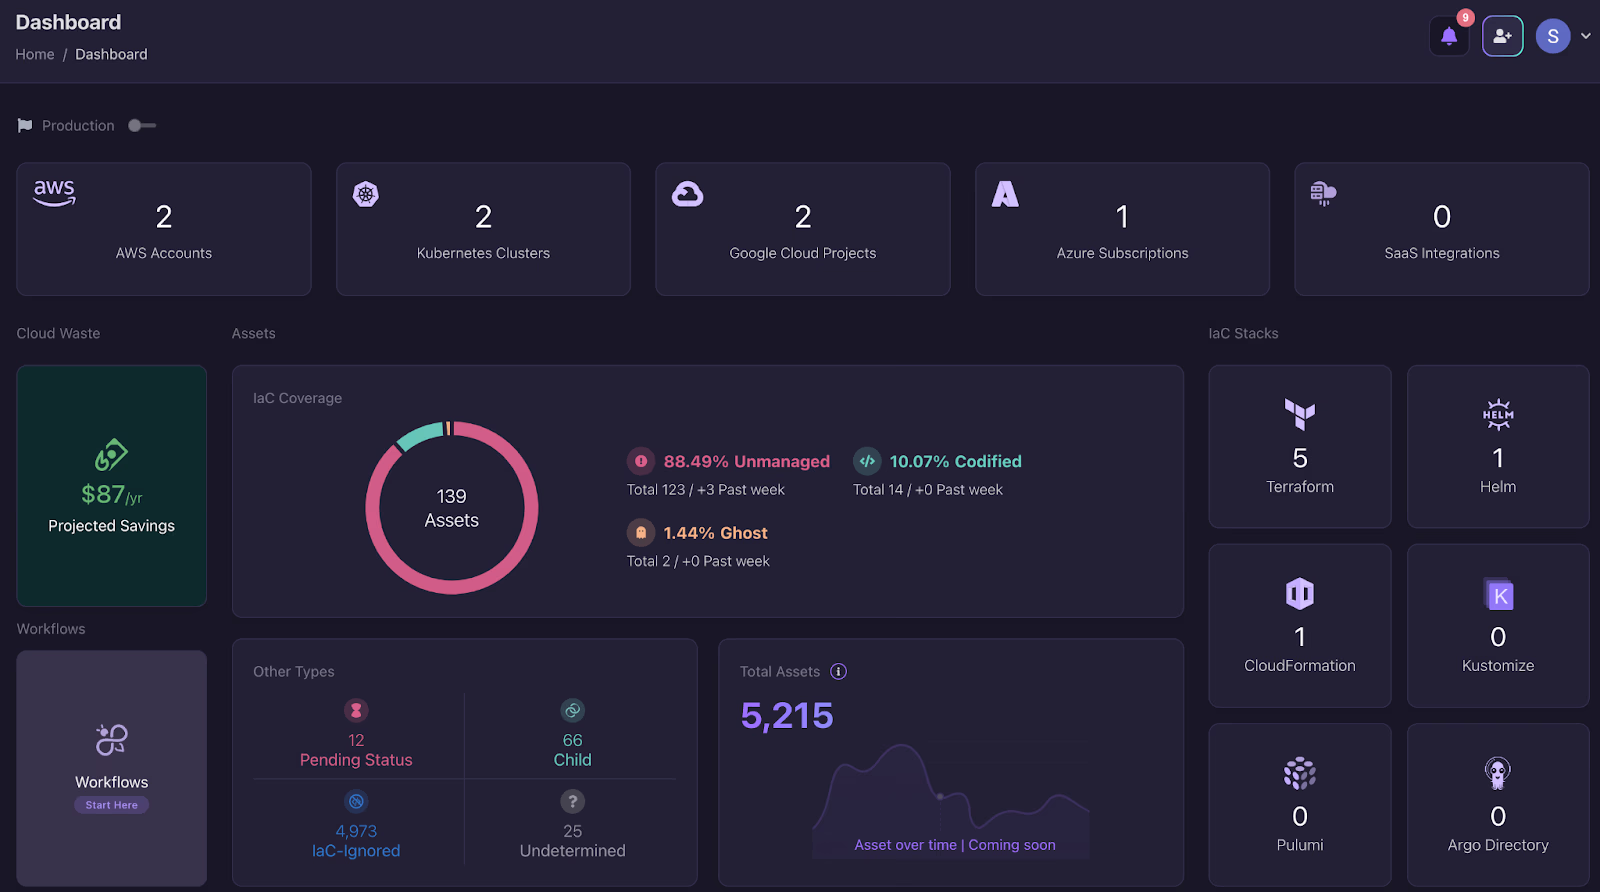Click Total 2 / +0 Past week text

click(x=698, y=561)
